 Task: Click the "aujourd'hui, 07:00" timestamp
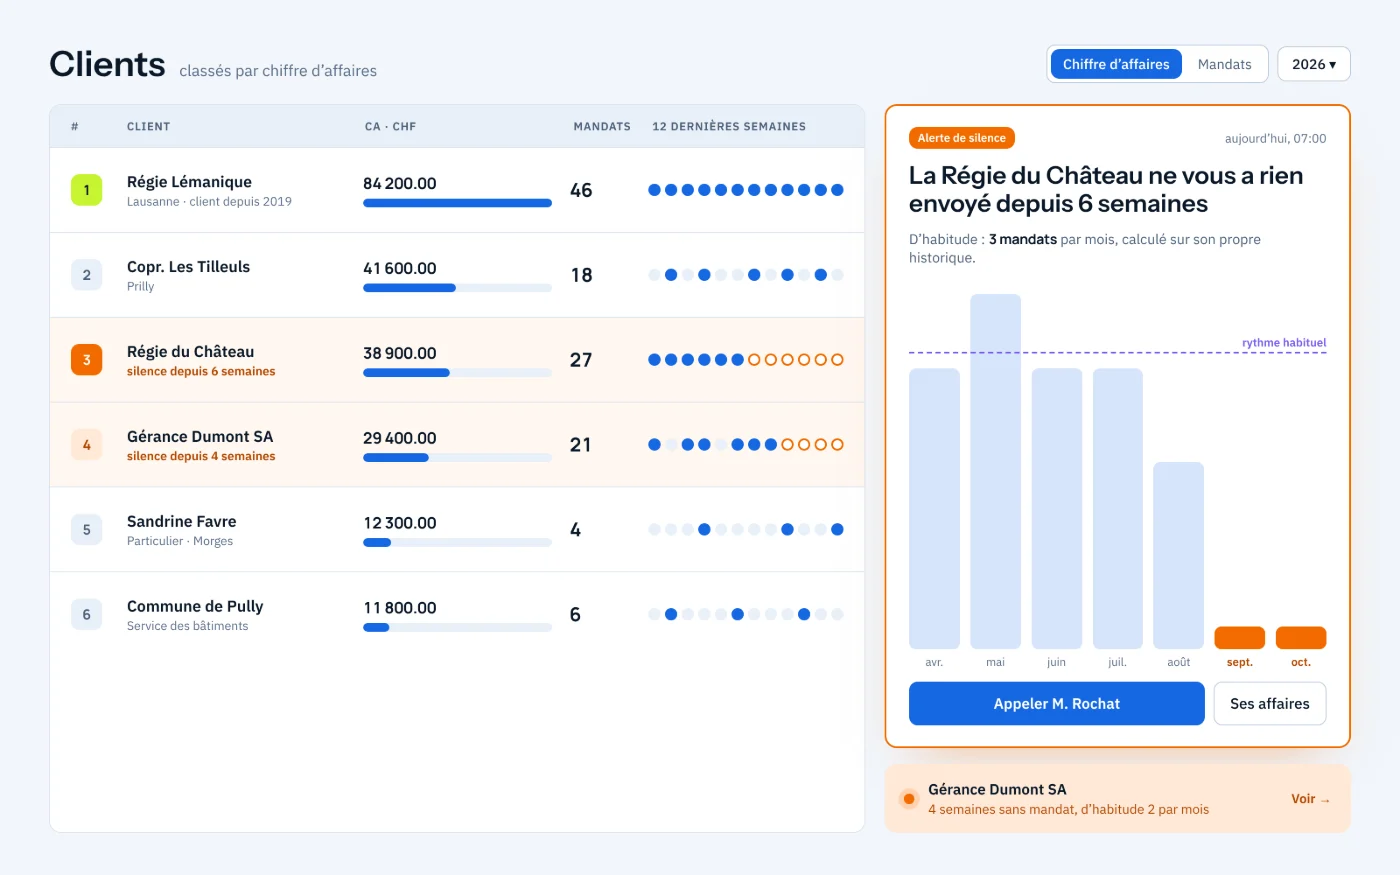[x=1276, y=139]
